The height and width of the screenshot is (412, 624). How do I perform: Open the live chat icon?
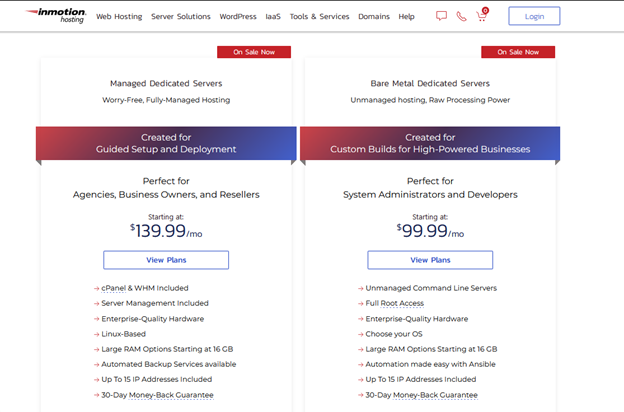point(441,16)
